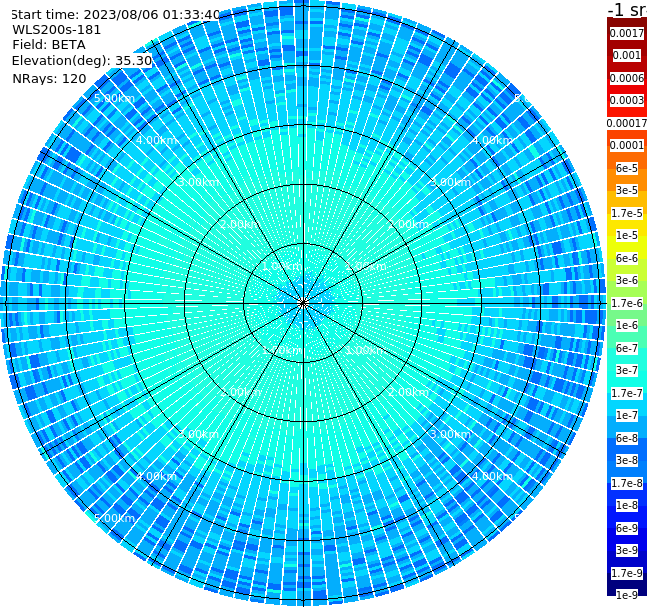Select the 1.7e-7 colorbar label
647x607 pixels.
[627, 393]
